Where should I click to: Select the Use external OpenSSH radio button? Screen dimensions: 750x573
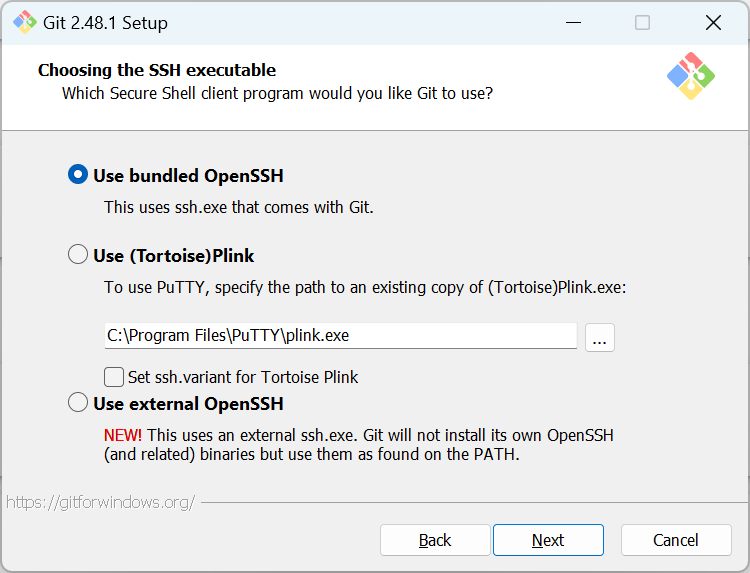coord(78,402)
